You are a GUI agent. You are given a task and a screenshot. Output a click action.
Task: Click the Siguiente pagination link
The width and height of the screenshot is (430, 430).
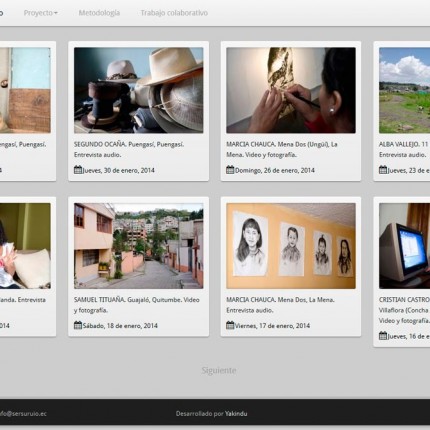[x=219, y=370]
